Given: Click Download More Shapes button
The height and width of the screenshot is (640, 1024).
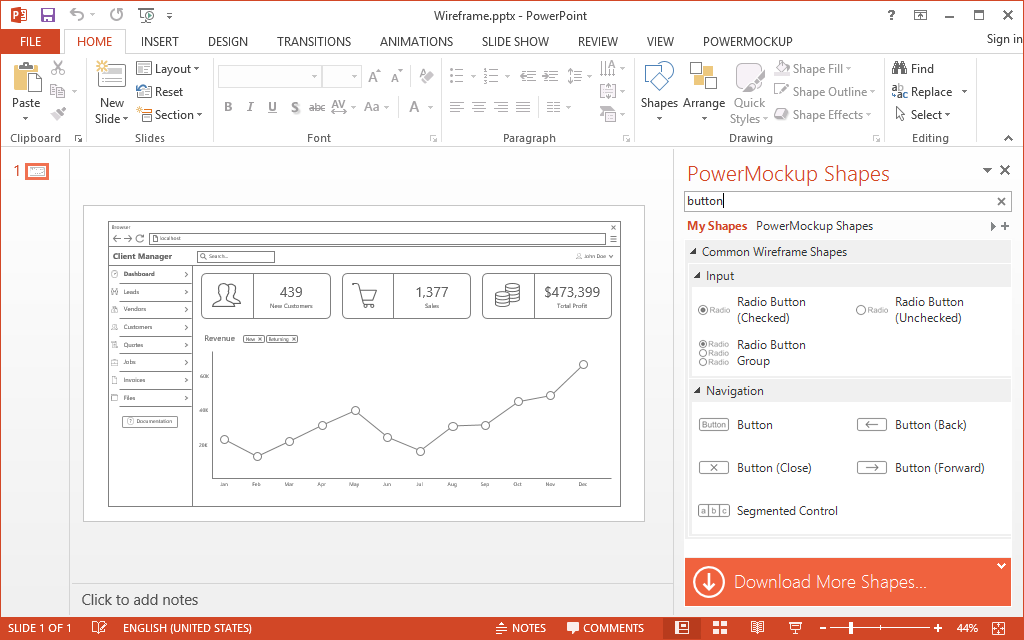Looking at the screenshot, I should tap(847, 581).
